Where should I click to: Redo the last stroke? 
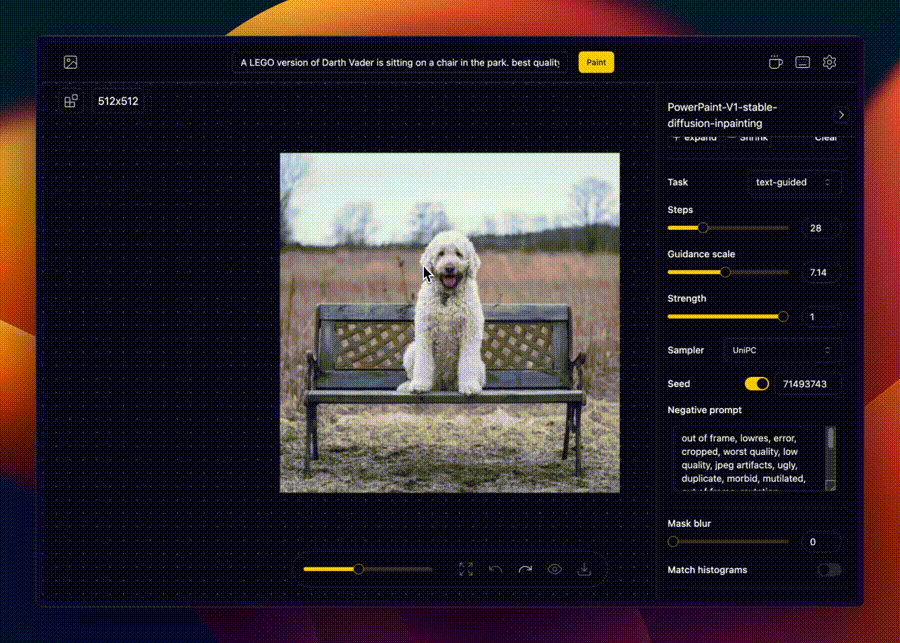525,569
